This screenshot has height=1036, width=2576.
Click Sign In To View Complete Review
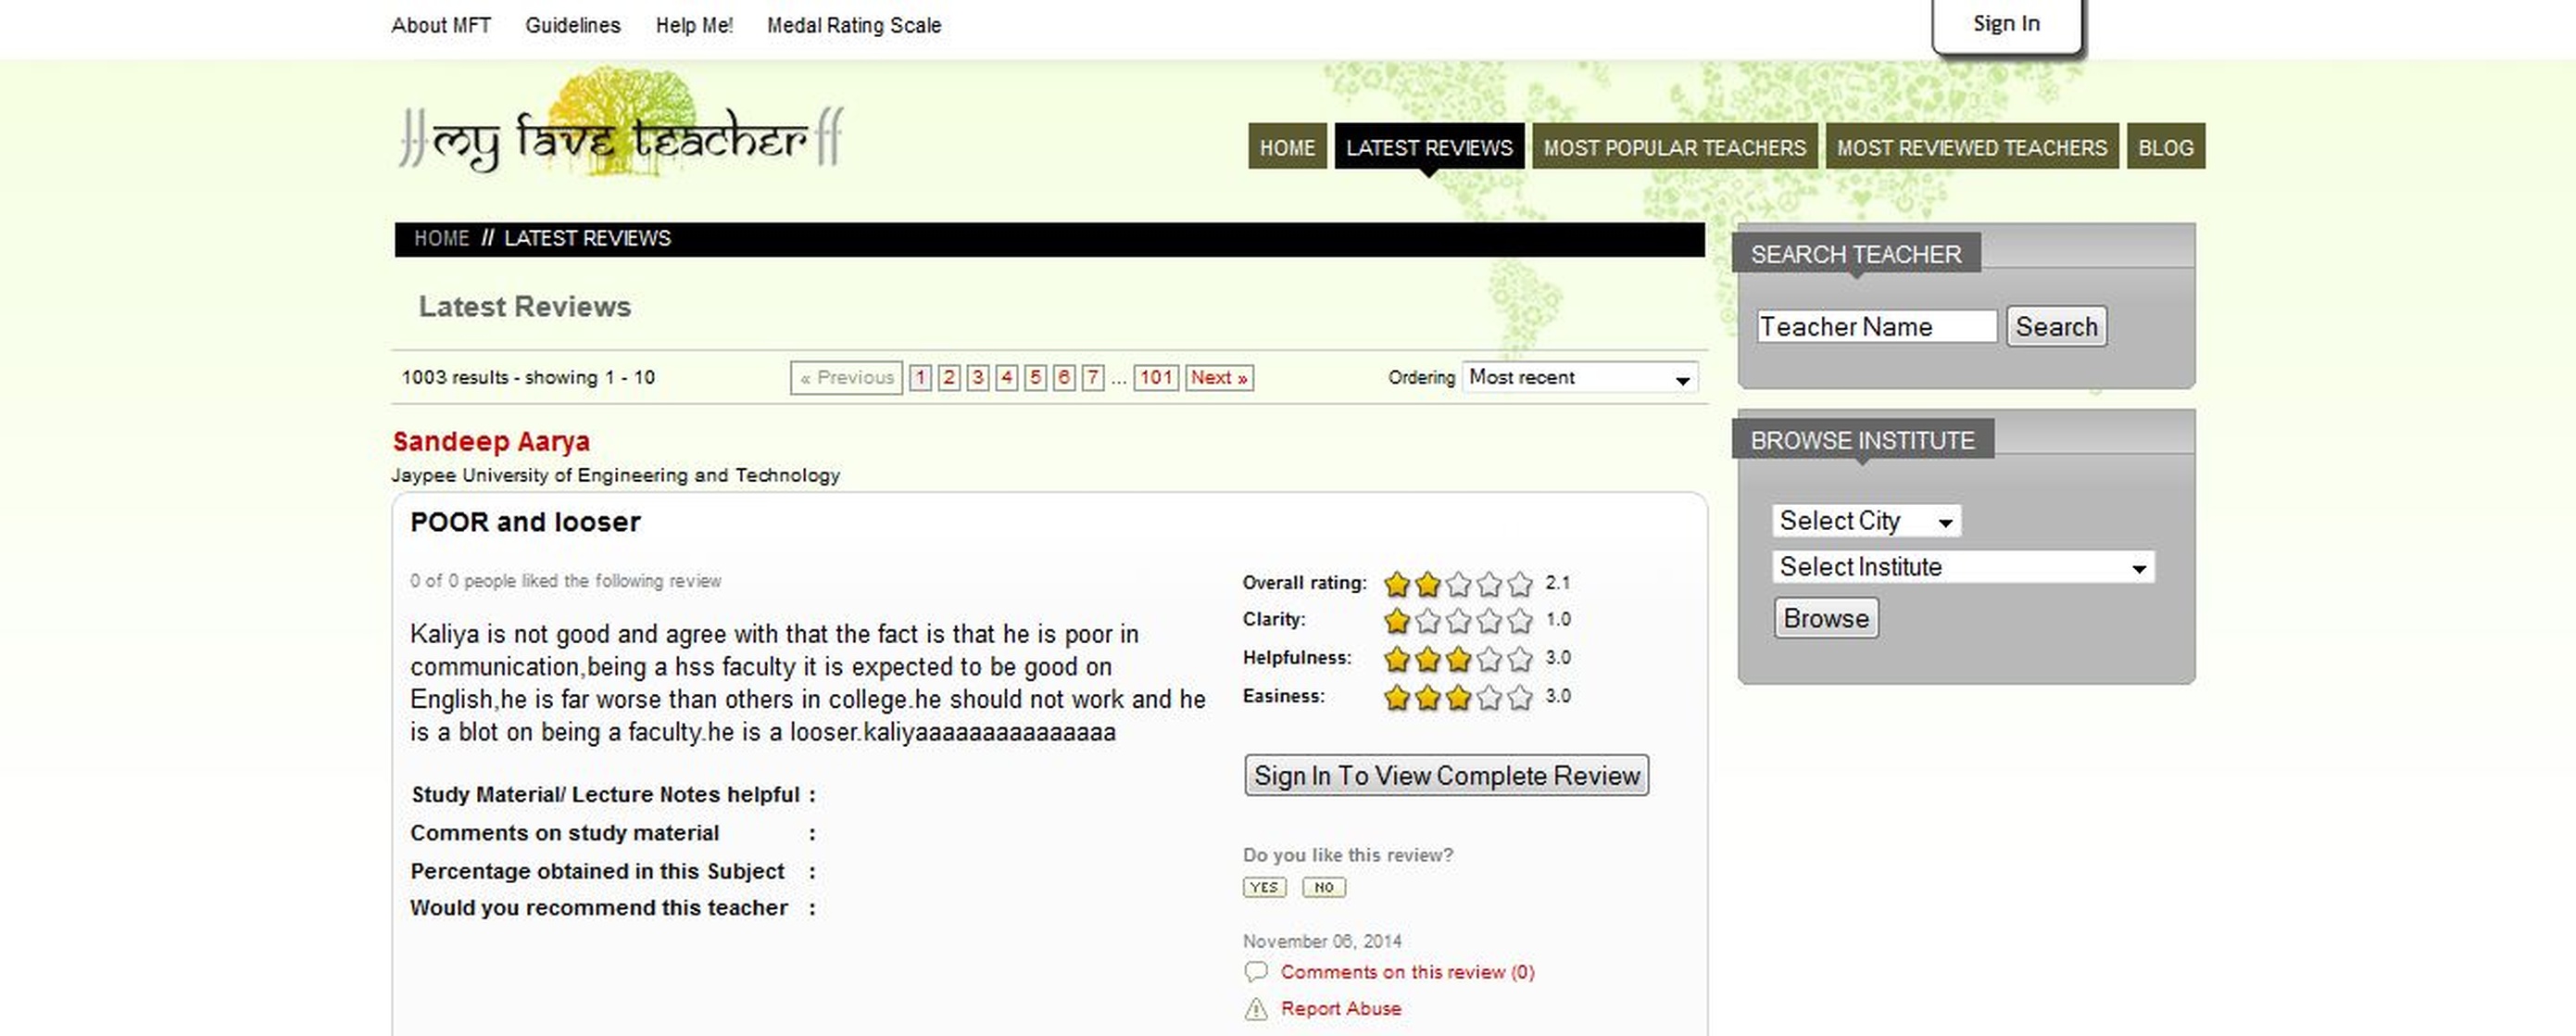(1446, 775)
